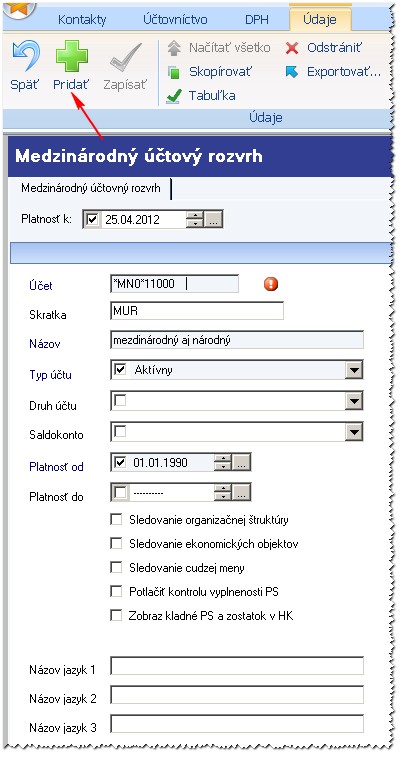Click the Späť back arrow icon
The height and width of the screenshot is (758, 404).
[25, 56]
